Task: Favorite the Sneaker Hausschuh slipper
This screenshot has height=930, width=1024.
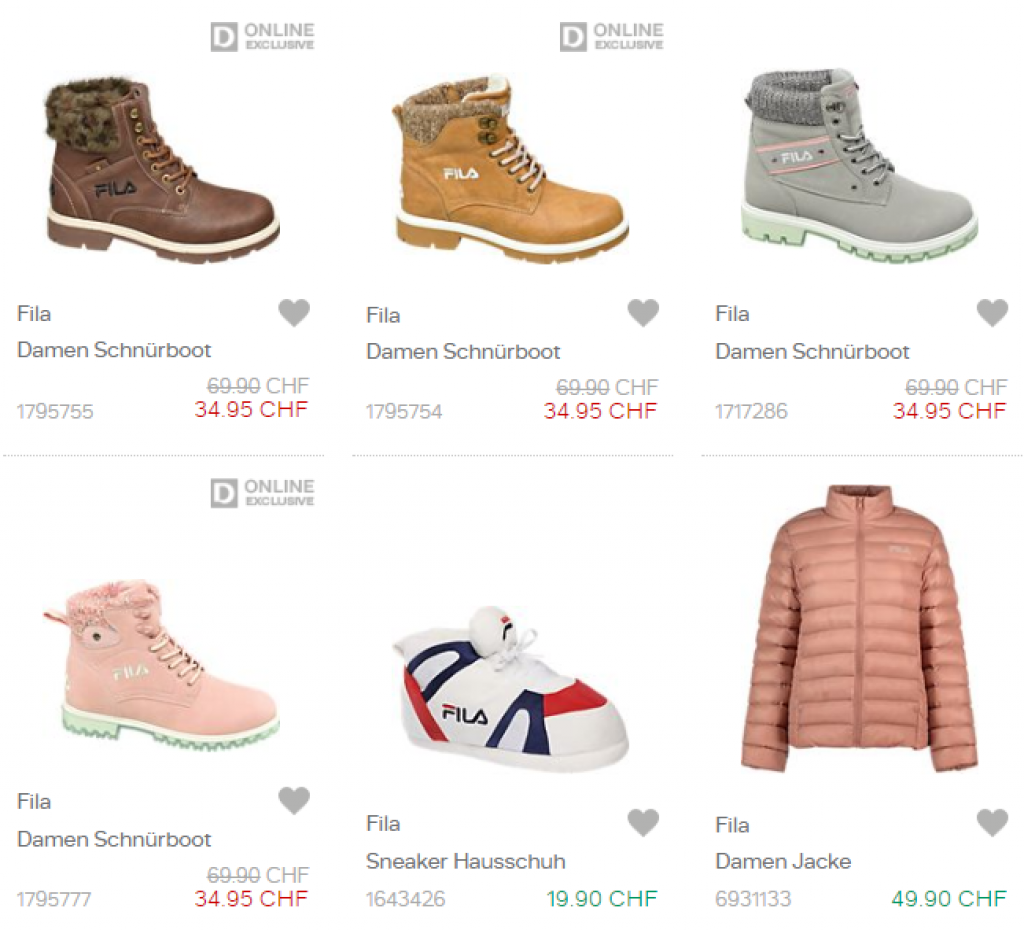Action: click(643, 823)
